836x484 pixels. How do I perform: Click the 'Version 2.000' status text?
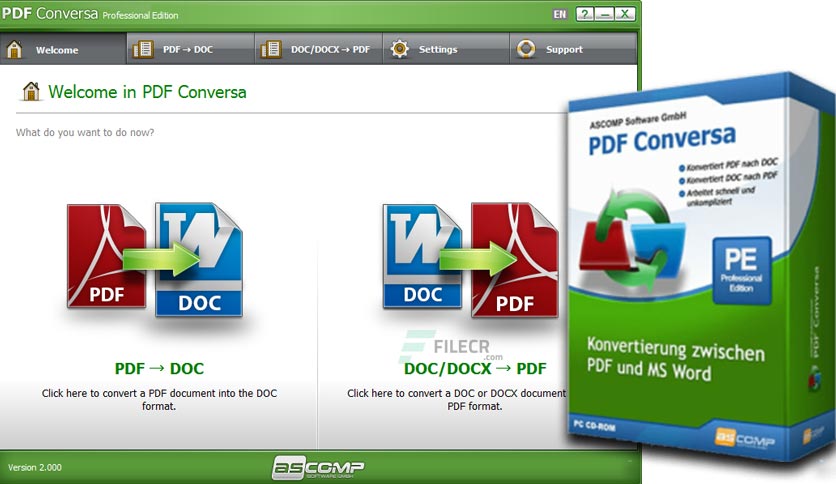pos(35,467)
